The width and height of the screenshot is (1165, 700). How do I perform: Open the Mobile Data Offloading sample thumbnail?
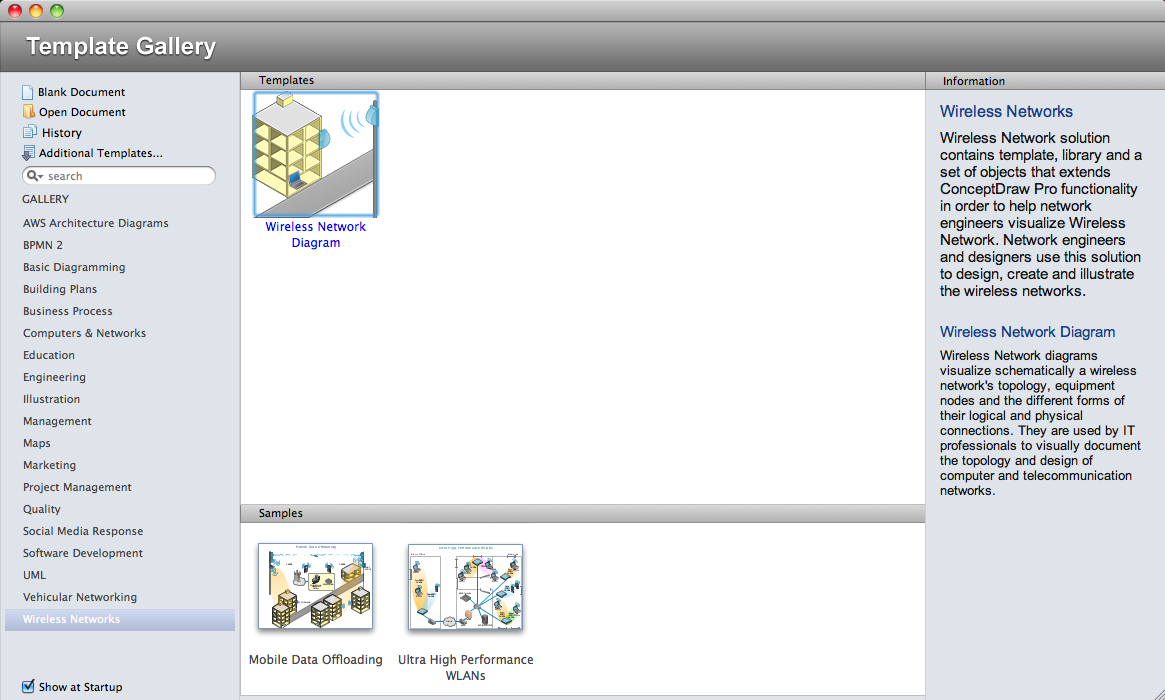316,586
